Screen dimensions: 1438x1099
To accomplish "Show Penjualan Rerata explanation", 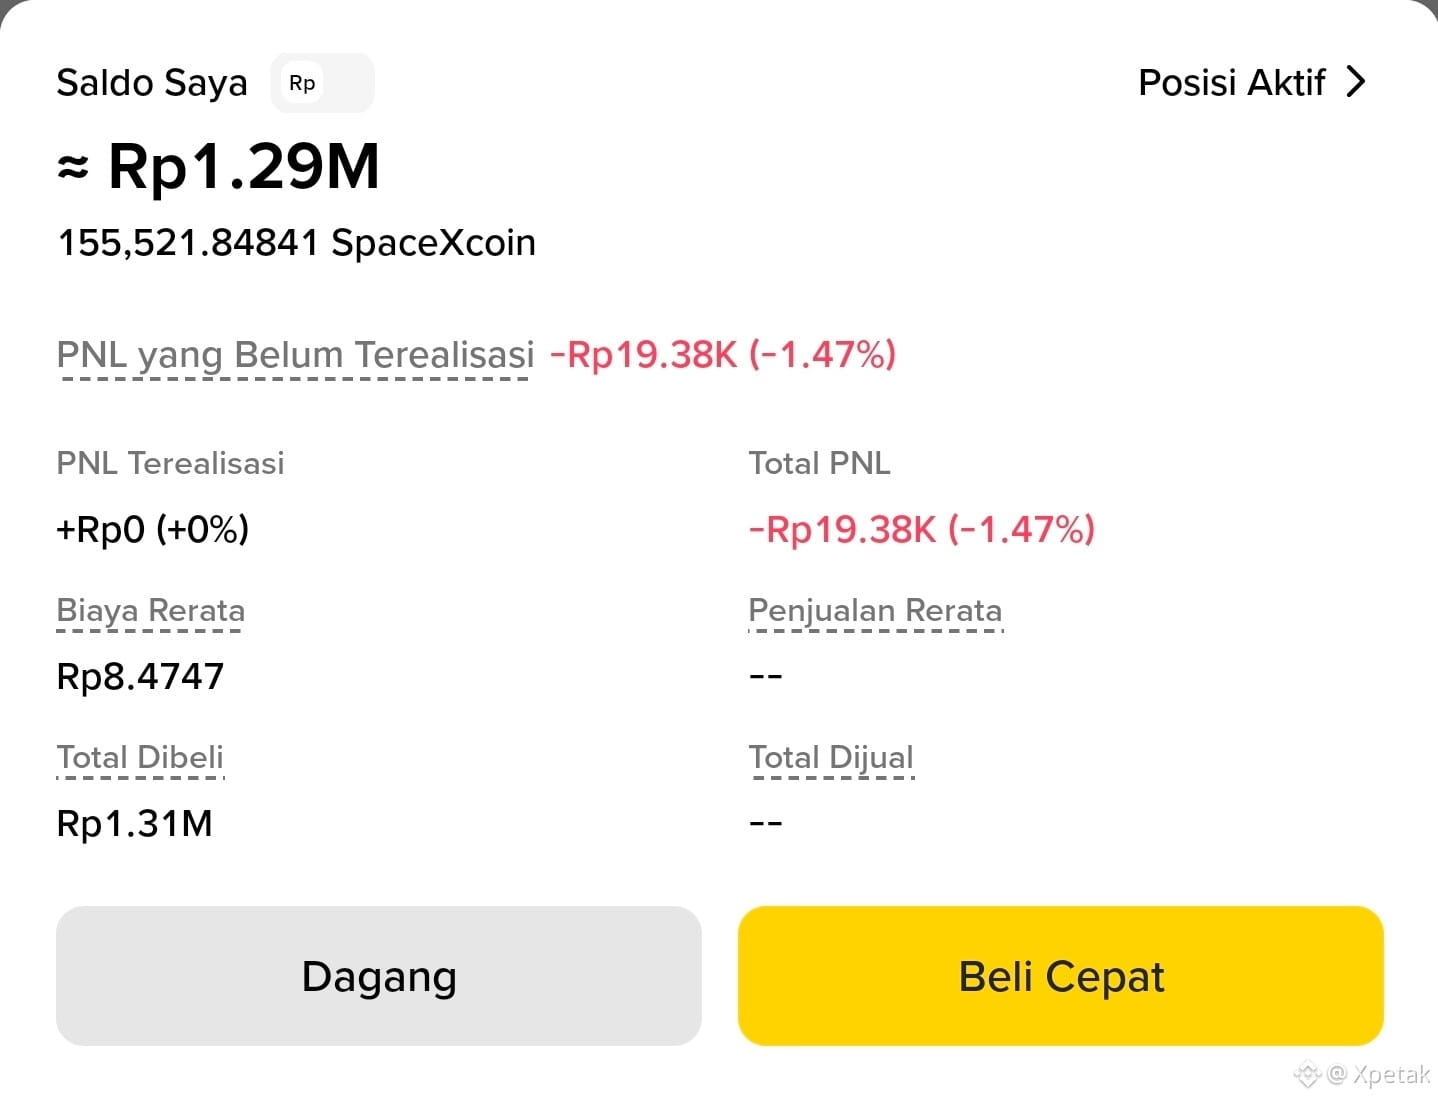I will click(x=875, y=611).
